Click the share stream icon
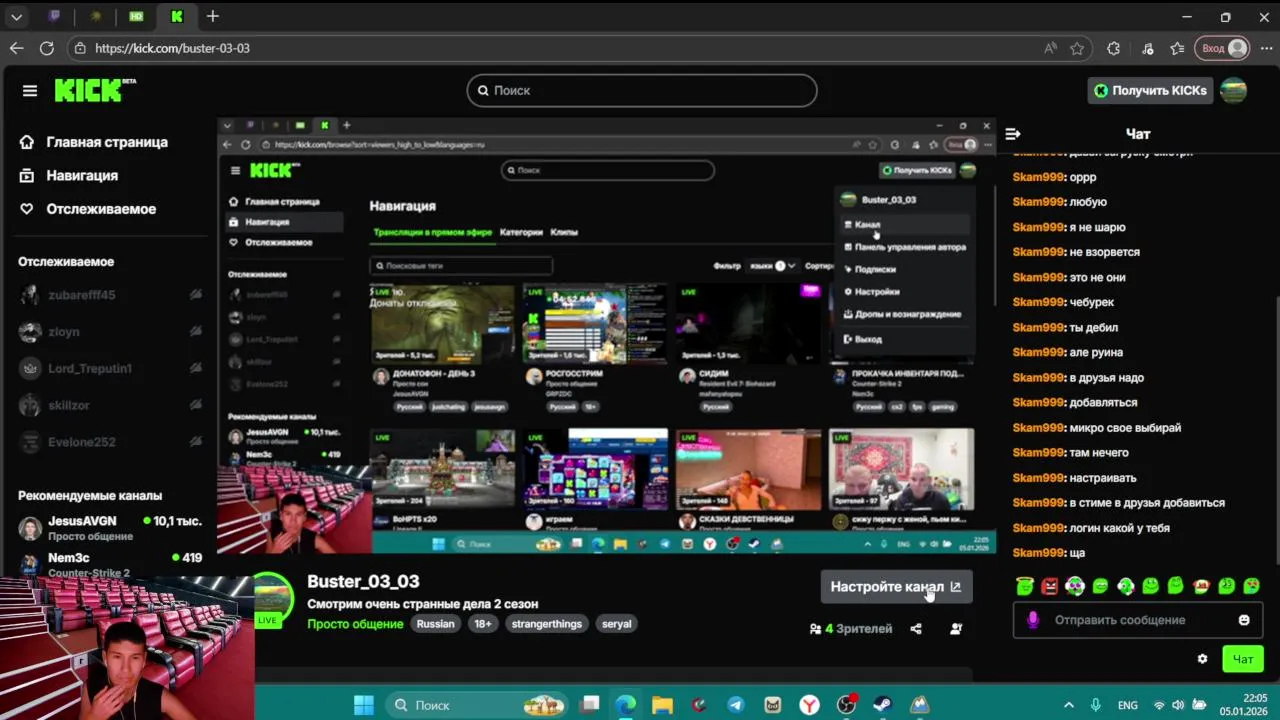The width and height of the screenshot is (1280, 720). pyautogui.click(x=916, y=629)
